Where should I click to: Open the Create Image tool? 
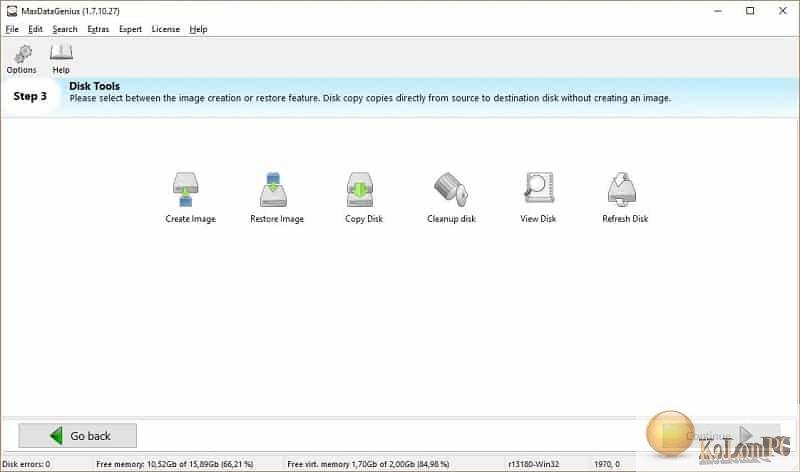point(190,197)
